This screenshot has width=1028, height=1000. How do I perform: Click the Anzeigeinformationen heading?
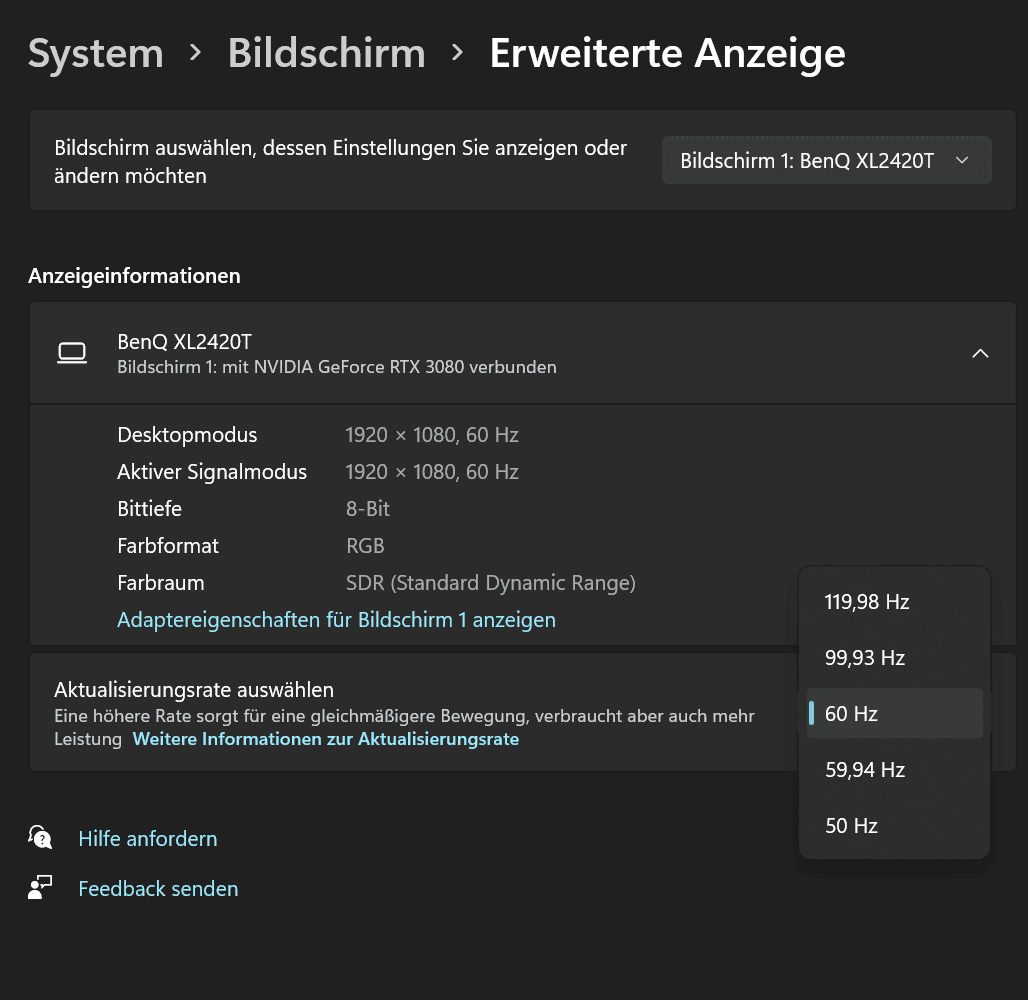click(134, 276)
